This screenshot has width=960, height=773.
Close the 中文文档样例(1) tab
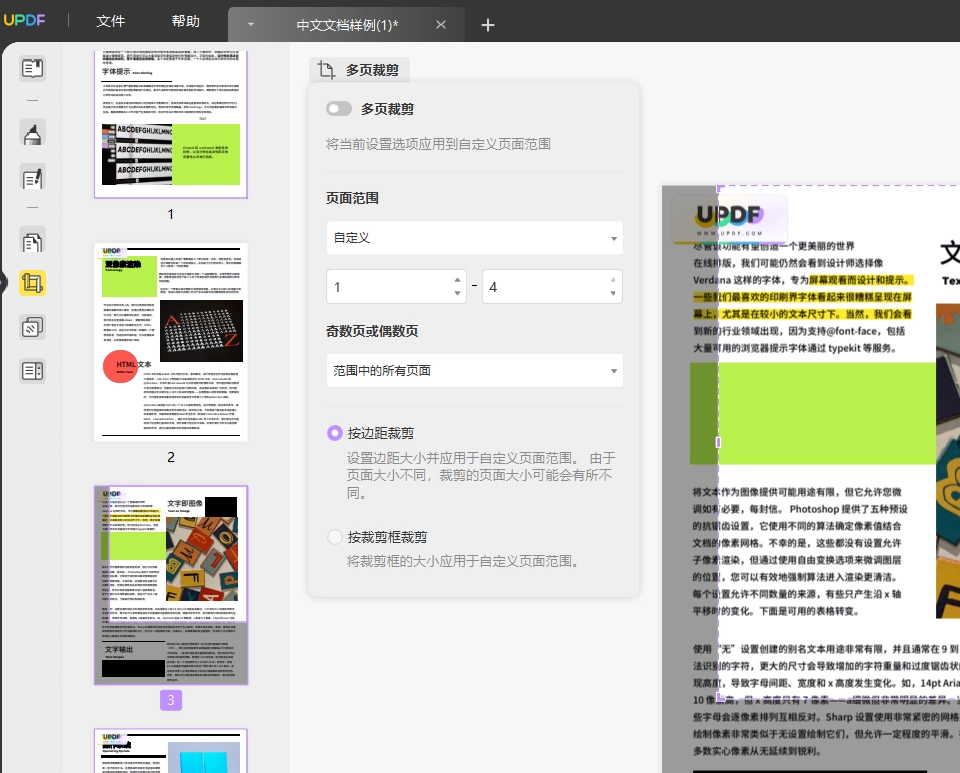[x=441, y=25]
